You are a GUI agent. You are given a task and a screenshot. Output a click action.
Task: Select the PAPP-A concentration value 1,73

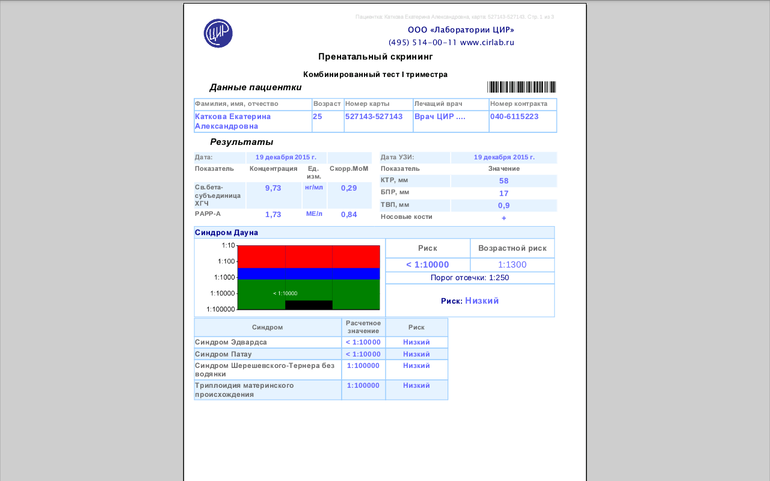pyautogui.click(x=273, y=214)
